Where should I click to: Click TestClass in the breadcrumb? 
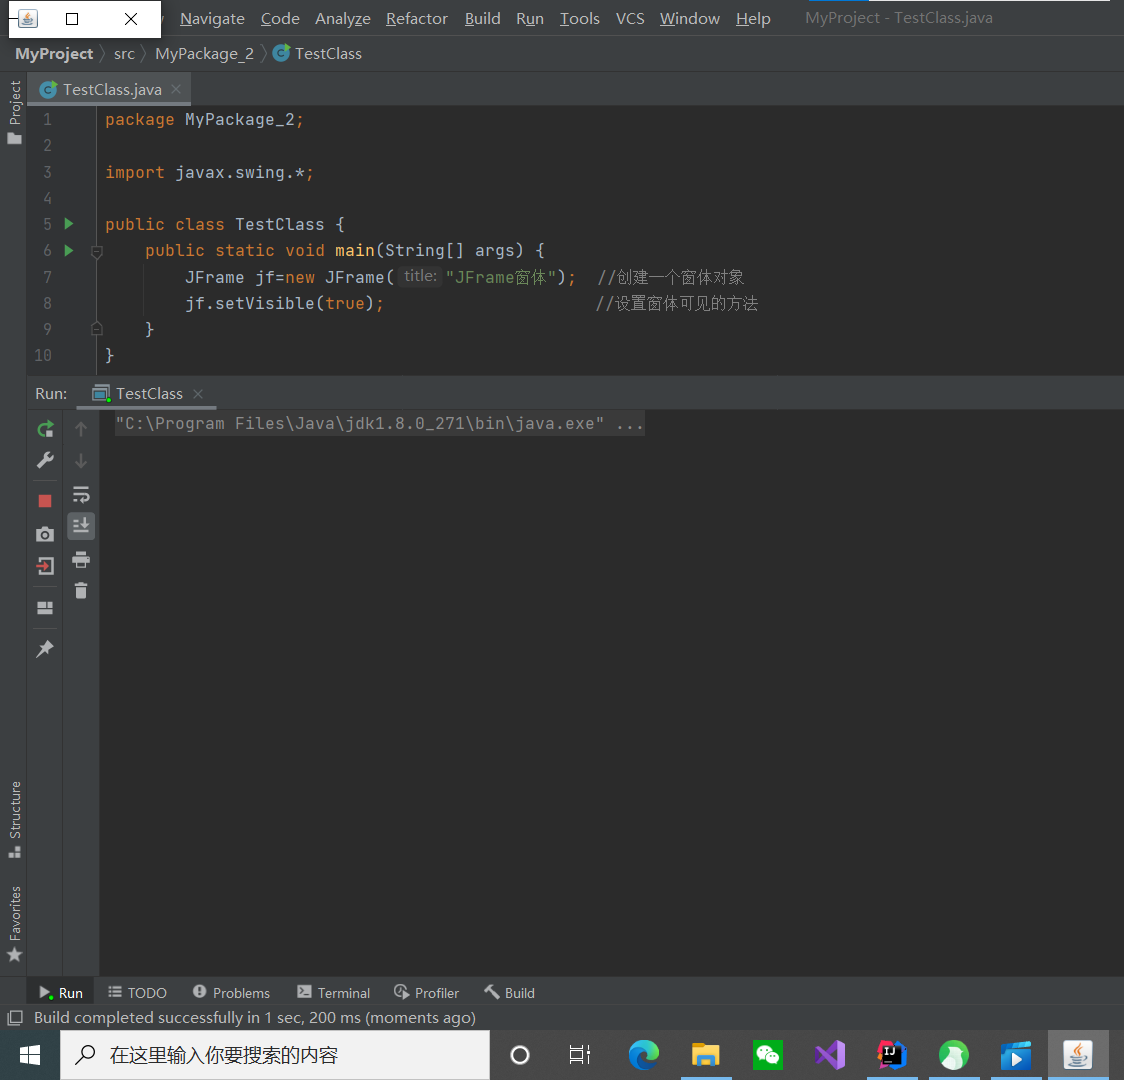tap(318, 54)
